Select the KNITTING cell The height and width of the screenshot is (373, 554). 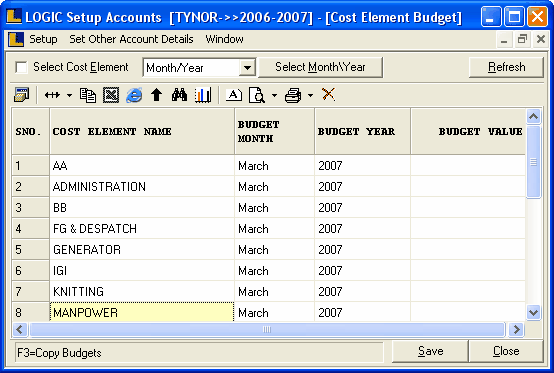142,292
